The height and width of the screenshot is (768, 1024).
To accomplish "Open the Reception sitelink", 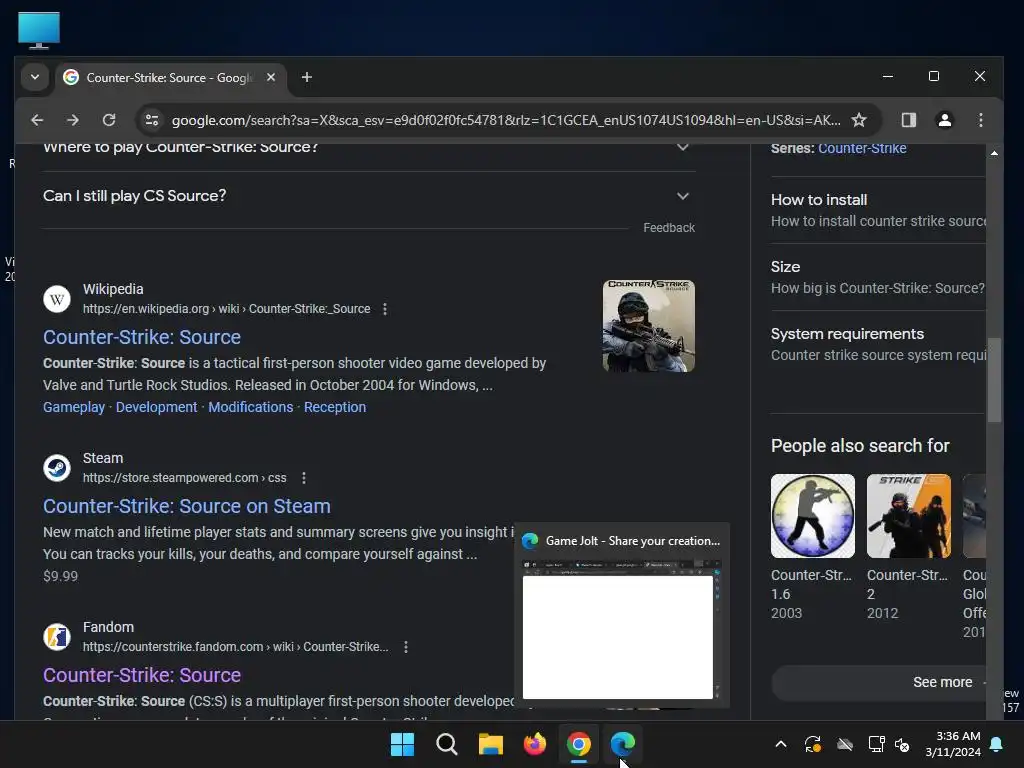I will 334,407.
